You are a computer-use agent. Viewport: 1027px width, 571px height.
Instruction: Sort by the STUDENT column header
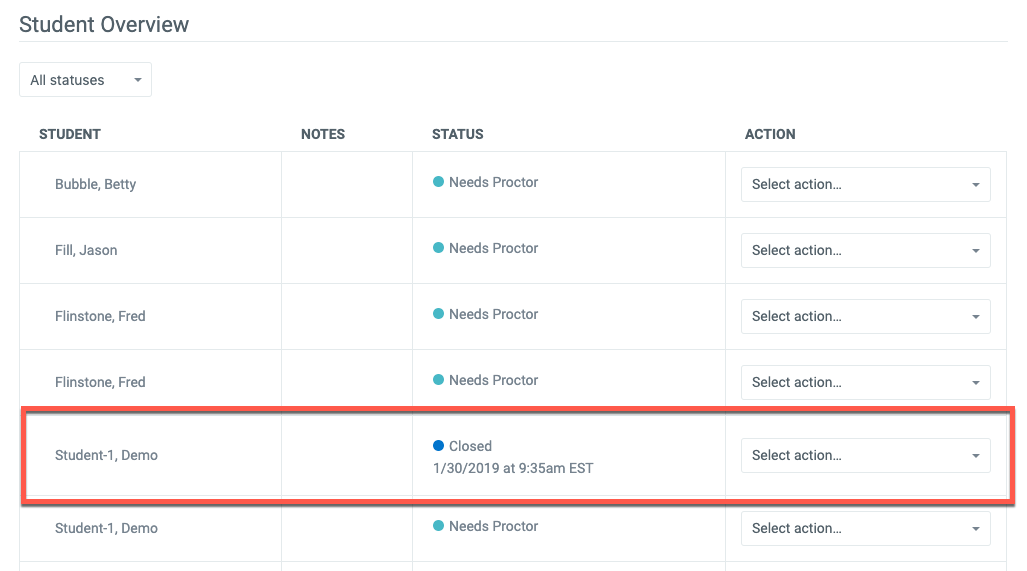coord(70,134)
